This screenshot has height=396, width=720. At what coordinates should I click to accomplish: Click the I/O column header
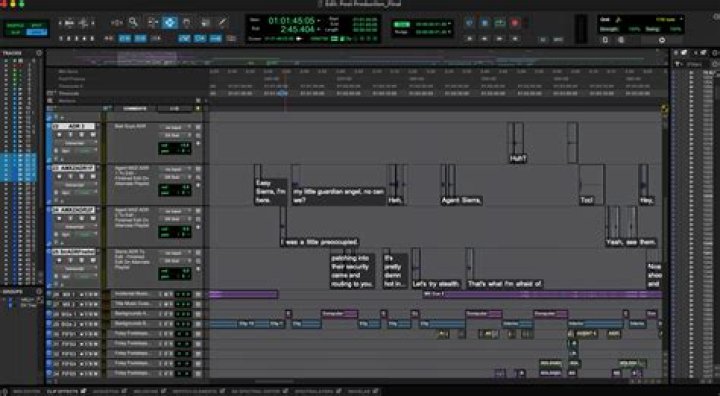(174, 109)
